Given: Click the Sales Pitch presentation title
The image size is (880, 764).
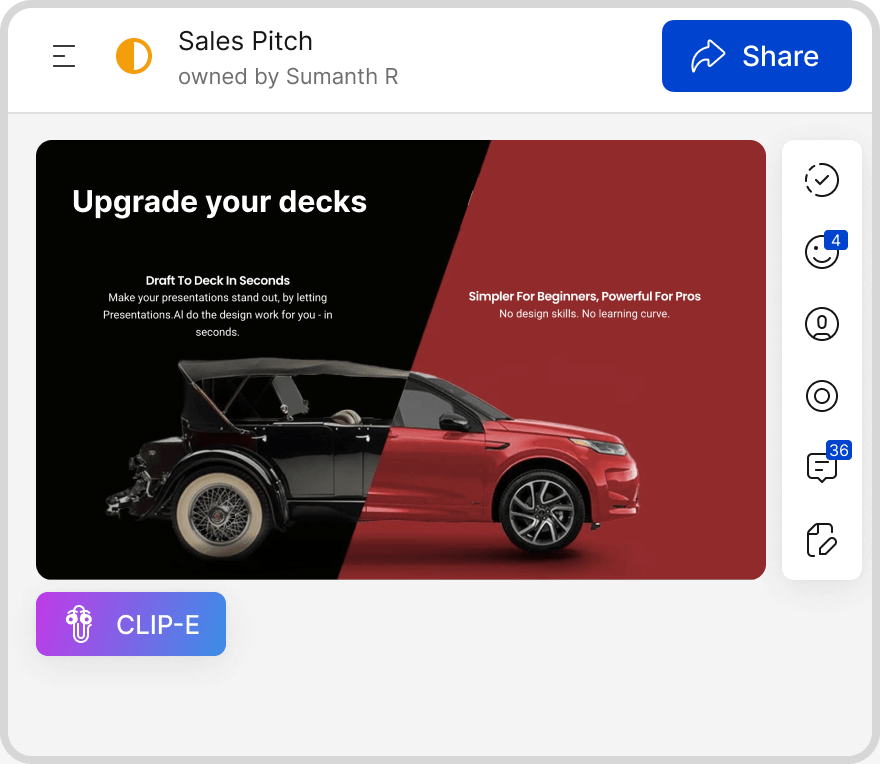Looking at the screenshot, I should [x=245, y=41].
